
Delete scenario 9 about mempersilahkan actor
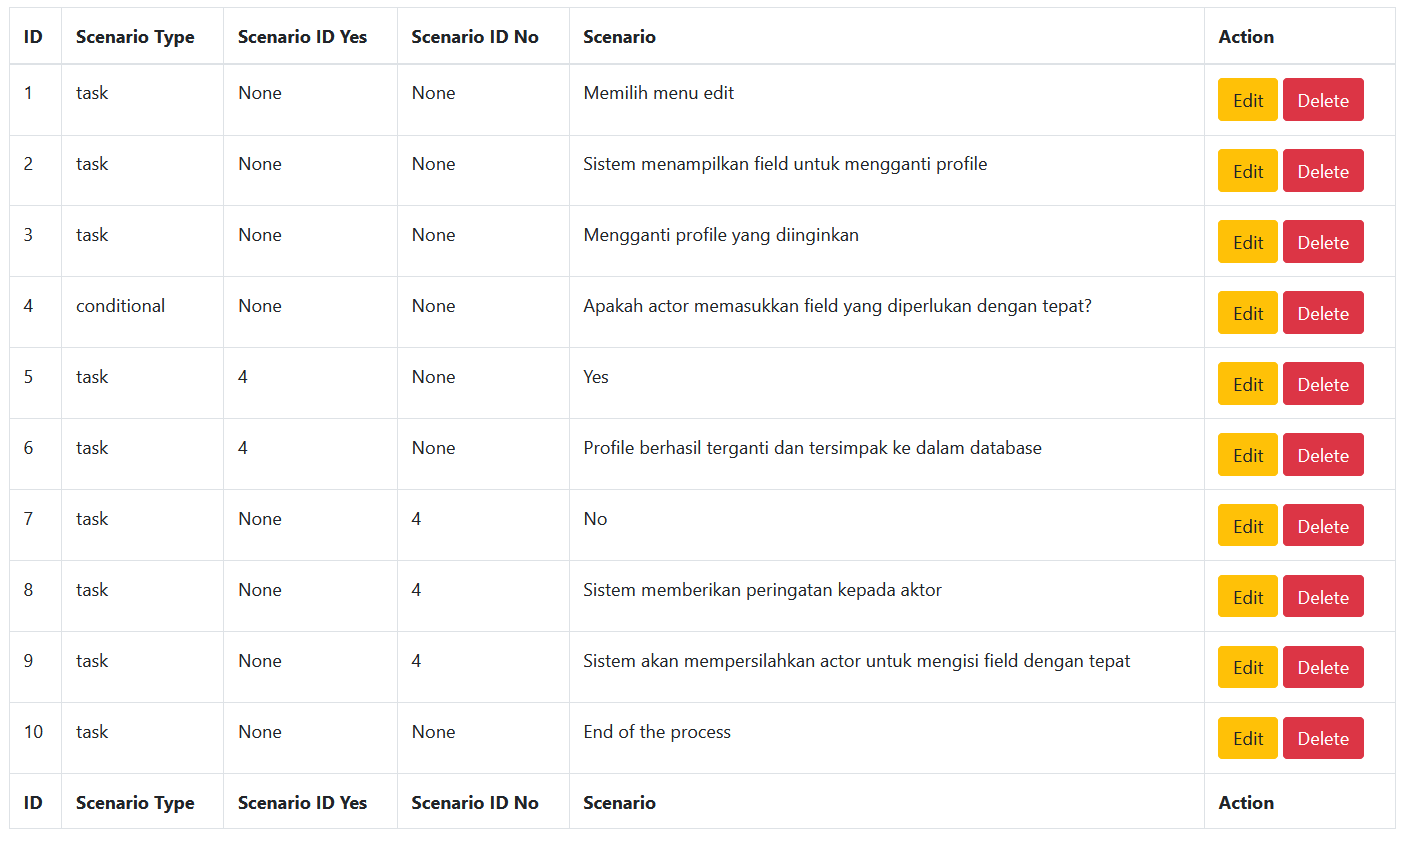(x=1323, y=667)
